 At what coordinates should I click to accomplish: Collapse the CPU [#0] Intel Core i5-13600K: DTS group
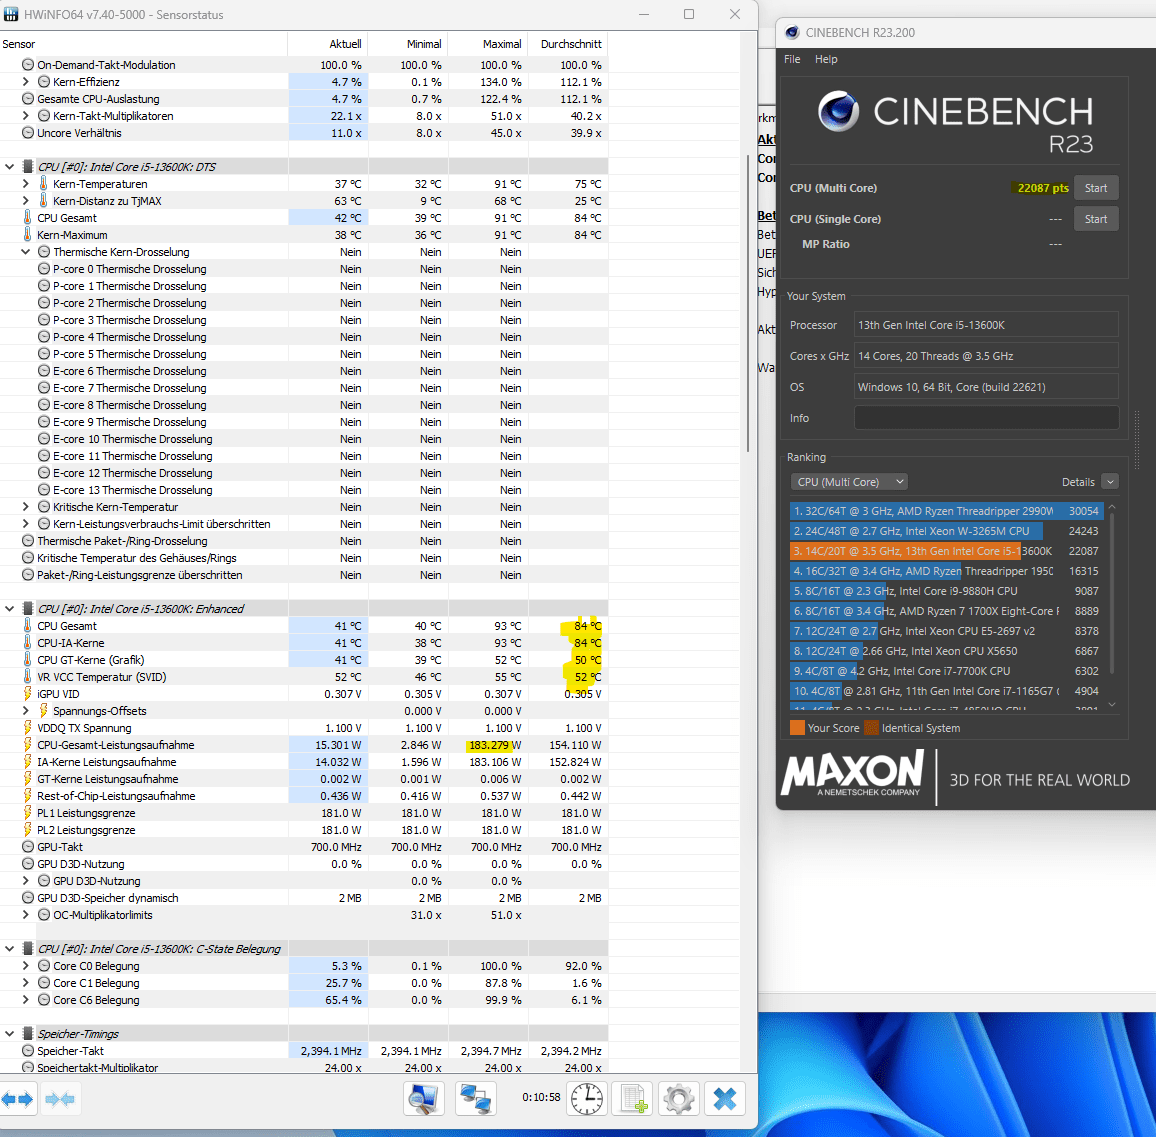tap(10, 167)
